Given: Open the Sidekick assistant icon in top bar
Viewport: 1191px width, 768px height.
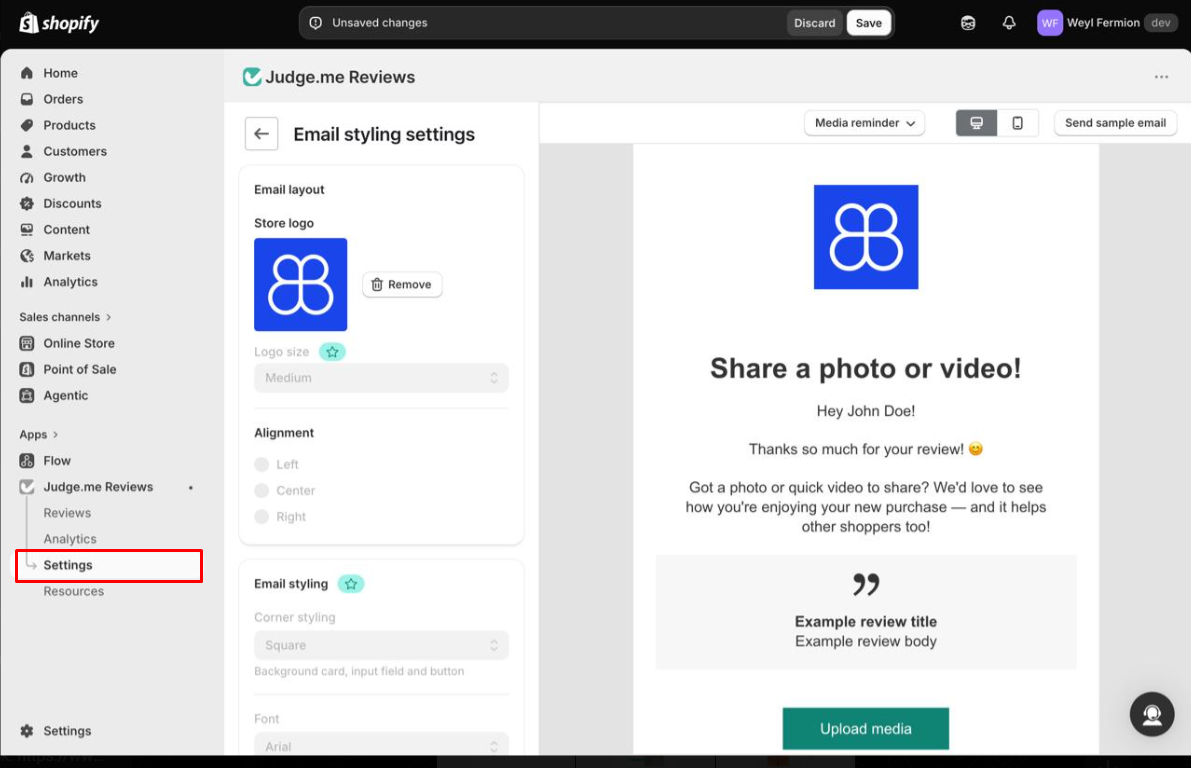Looking at the screenshot, I should coord(968,23).
